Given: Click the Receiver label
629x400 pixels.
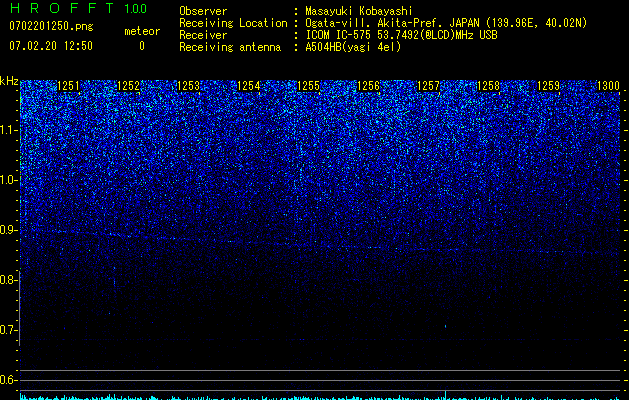Looking at the screenshot, I should pos(203,35).
